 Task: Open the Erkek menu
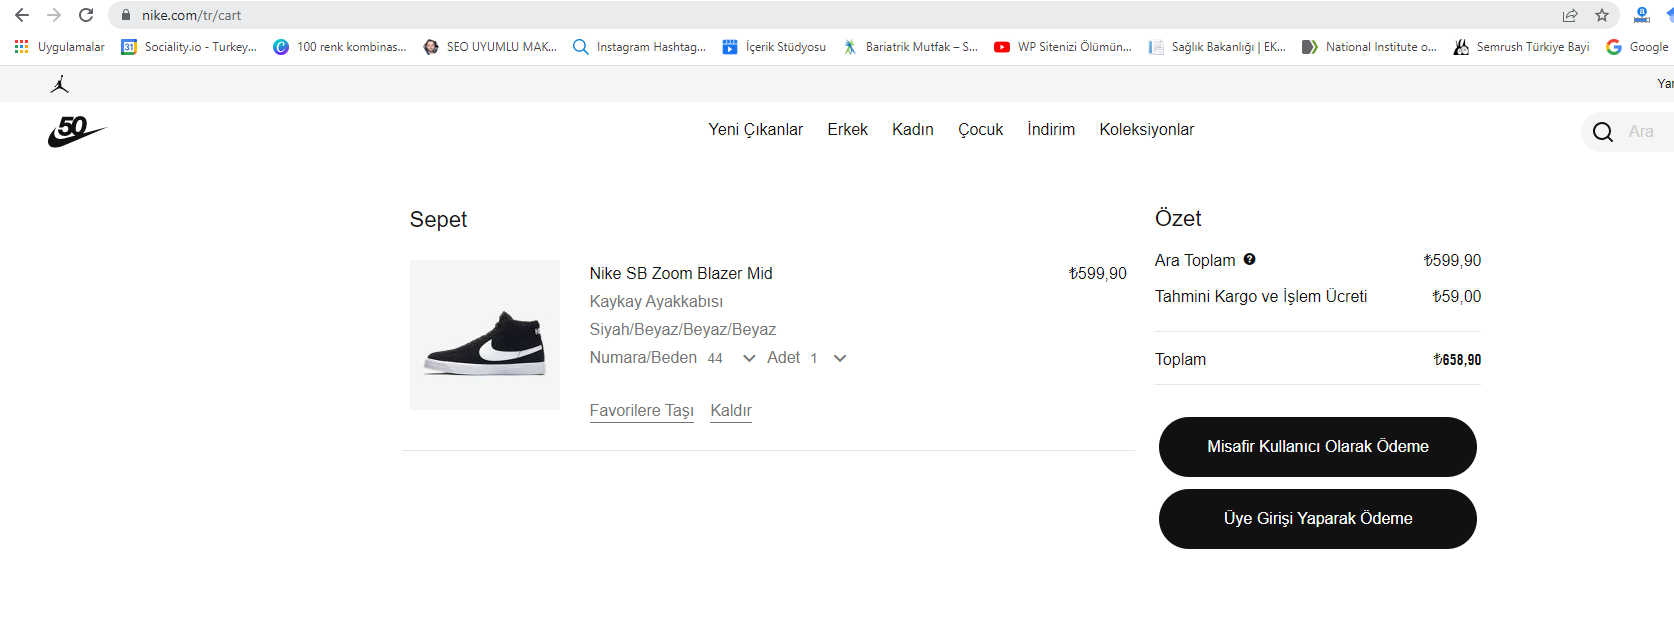pos(847,130)
